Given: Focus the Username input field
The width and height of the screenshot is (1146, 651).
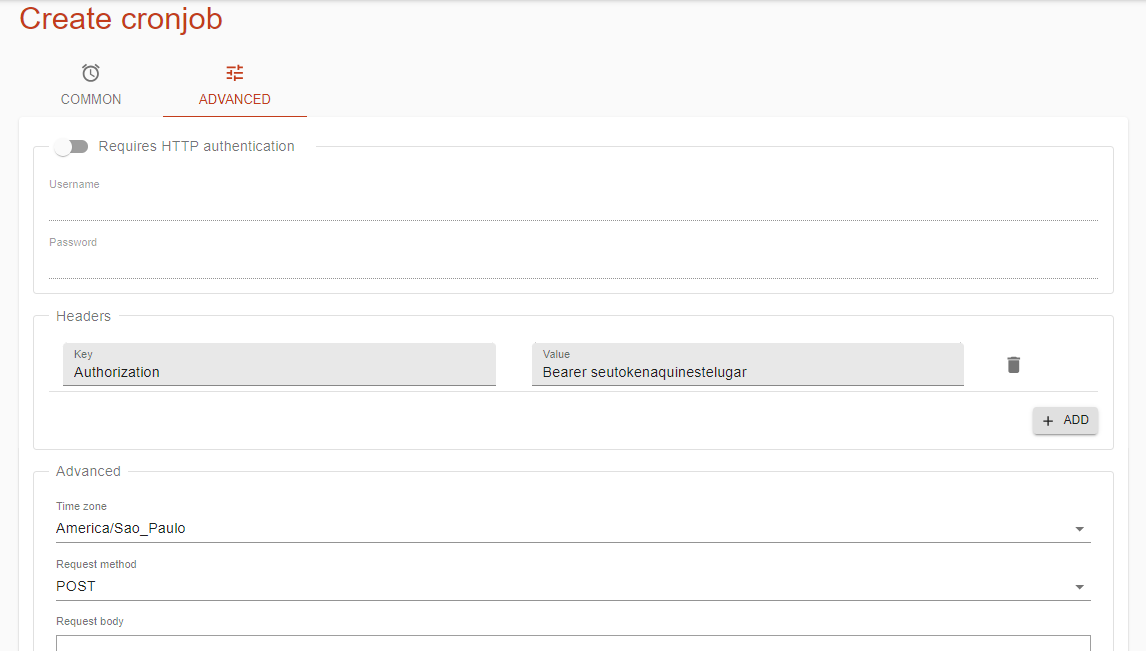Looking at the screenshot, I should click(x=573, y=207).
